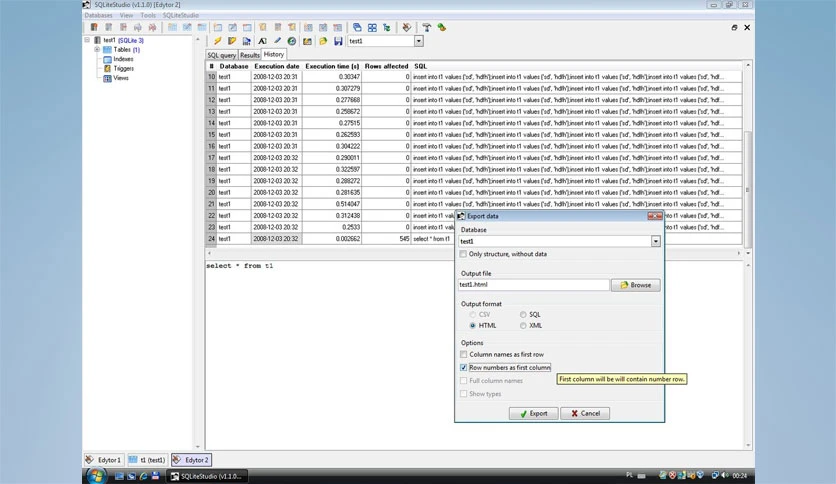Toggle the 'Full column names' checkbox
Screen dimensions: 836x484
pos(463,381)
